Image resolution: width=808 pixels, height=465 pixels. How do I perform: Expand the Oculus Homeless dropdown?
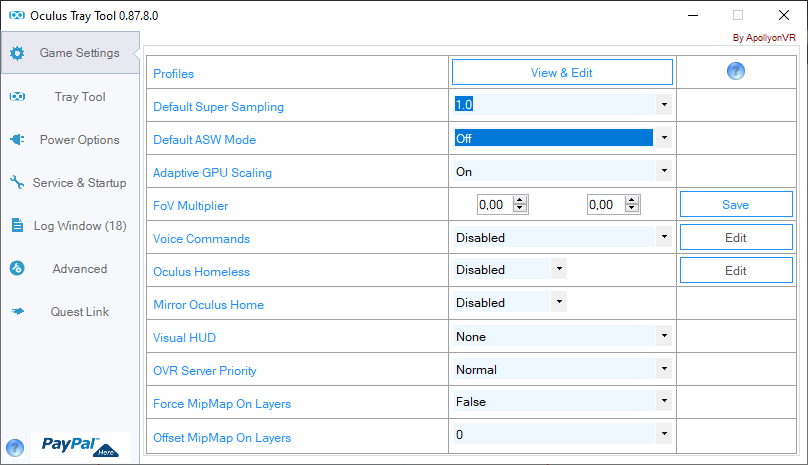pyautogui.click(x=559, y=269)
